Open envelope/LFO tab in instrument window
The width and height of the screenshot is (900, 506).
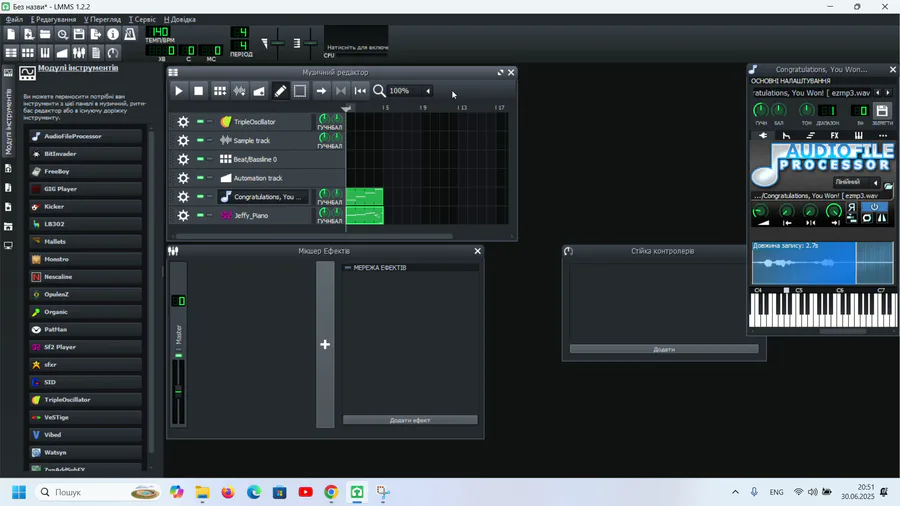pyautogui.click(x=786, y=135)
